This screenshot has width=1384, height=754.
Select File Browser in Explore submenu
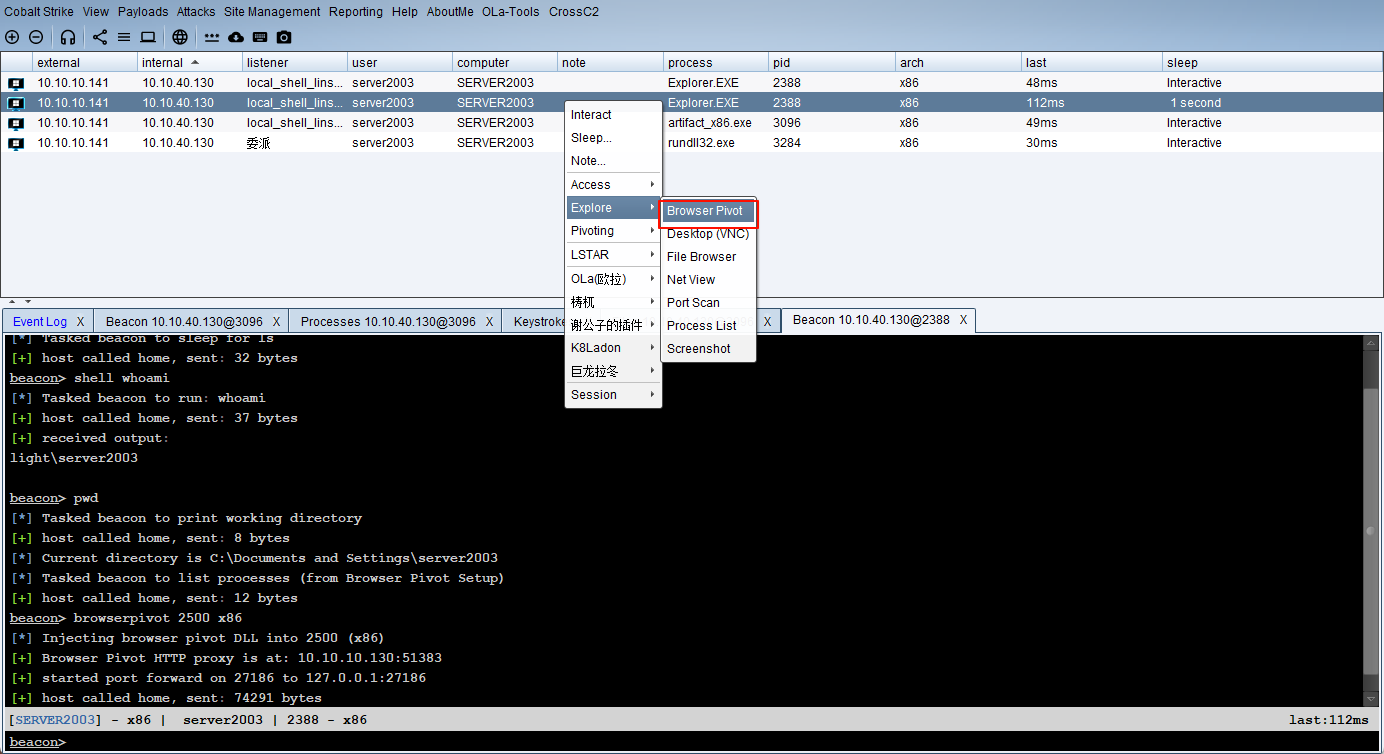(x=708, y=257)
